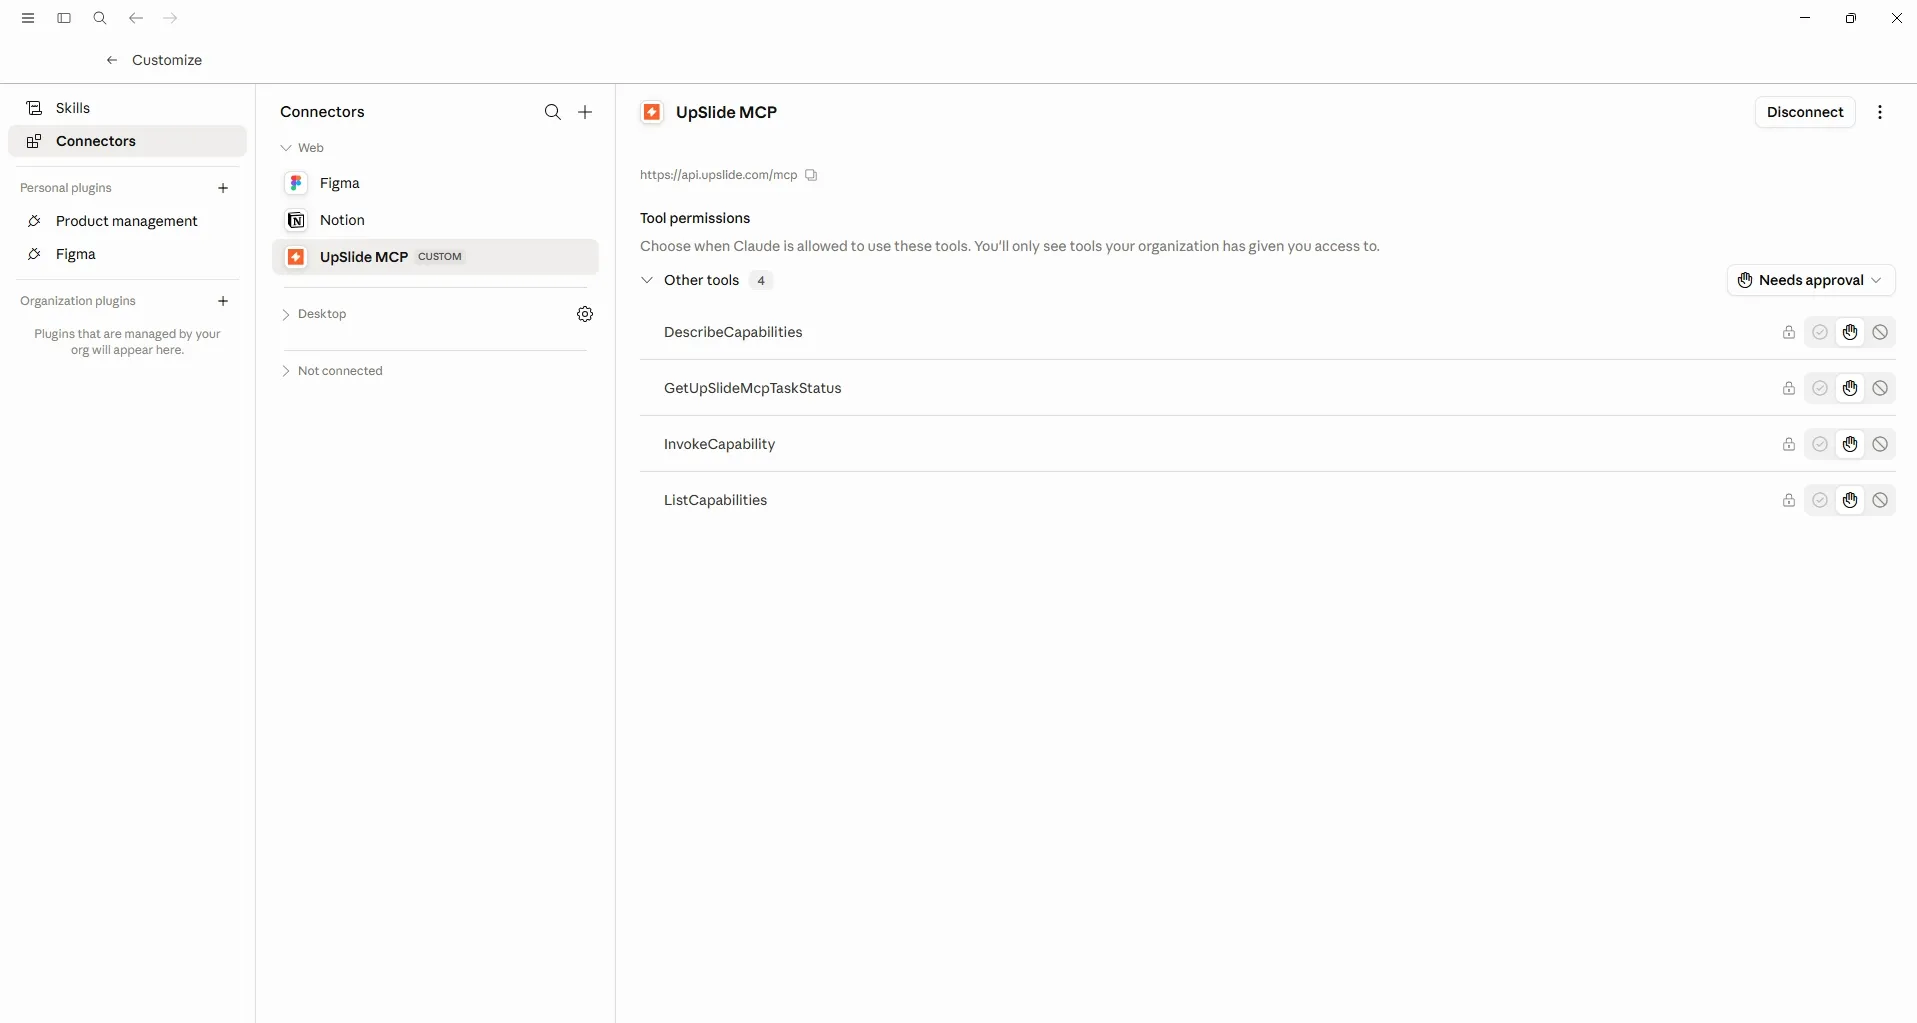Click the GetUpSlideMcpTaskStatus tool name

tap(753, 388)
